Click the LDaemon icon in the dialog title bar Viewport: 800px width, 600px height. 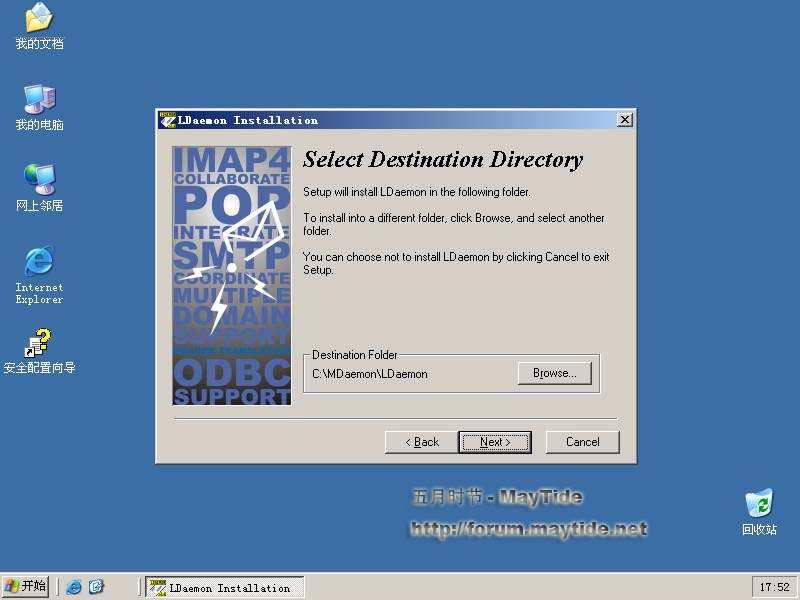tap(167, 120)
